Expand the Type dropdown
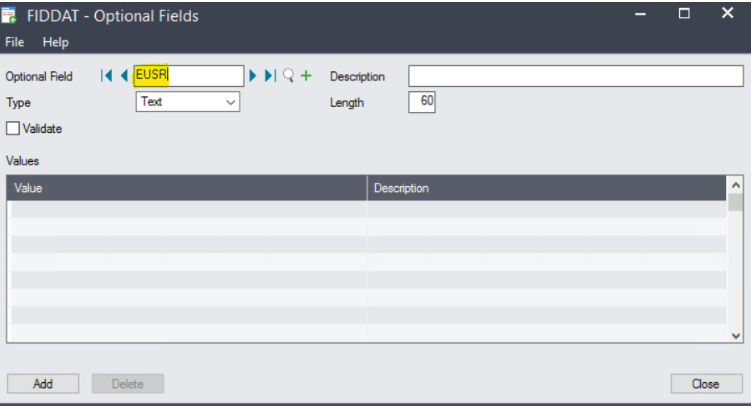The image size is (751, 406). click(x=231, y=102)
